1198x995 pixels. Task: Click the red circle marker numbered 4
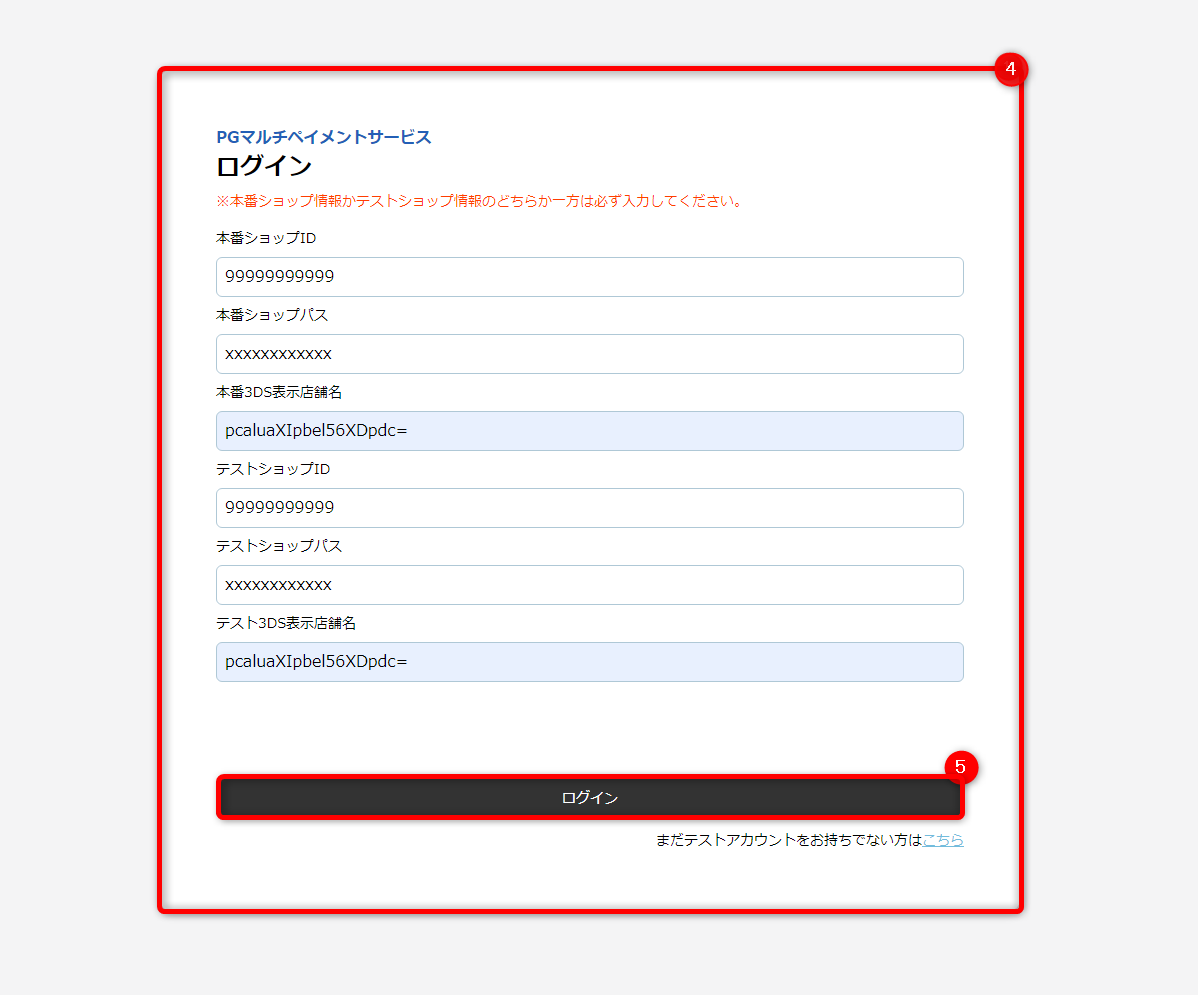click(x=1011, y=69)
